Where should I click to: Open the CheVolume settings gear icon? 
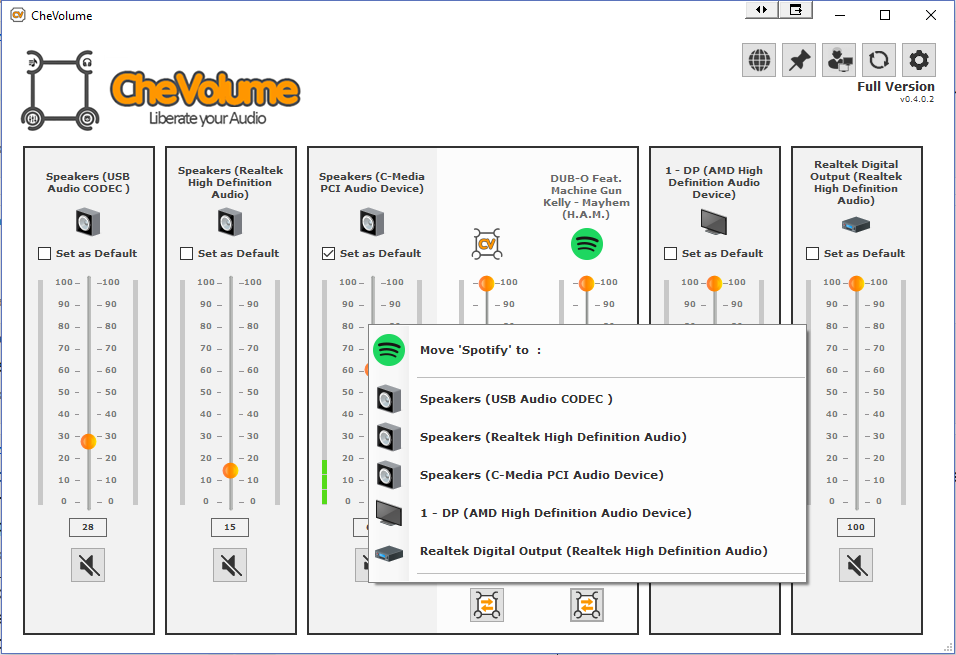[x=918, y=59]
